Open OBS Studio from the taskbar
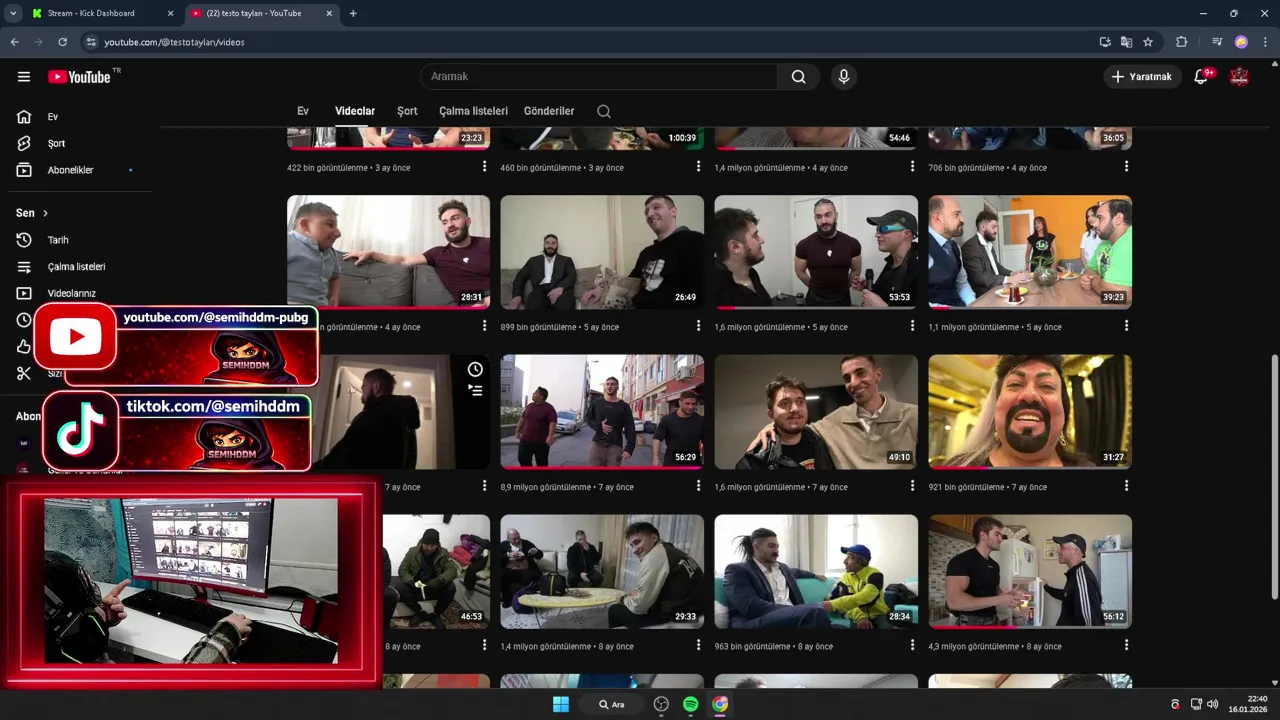 (661, 704)
